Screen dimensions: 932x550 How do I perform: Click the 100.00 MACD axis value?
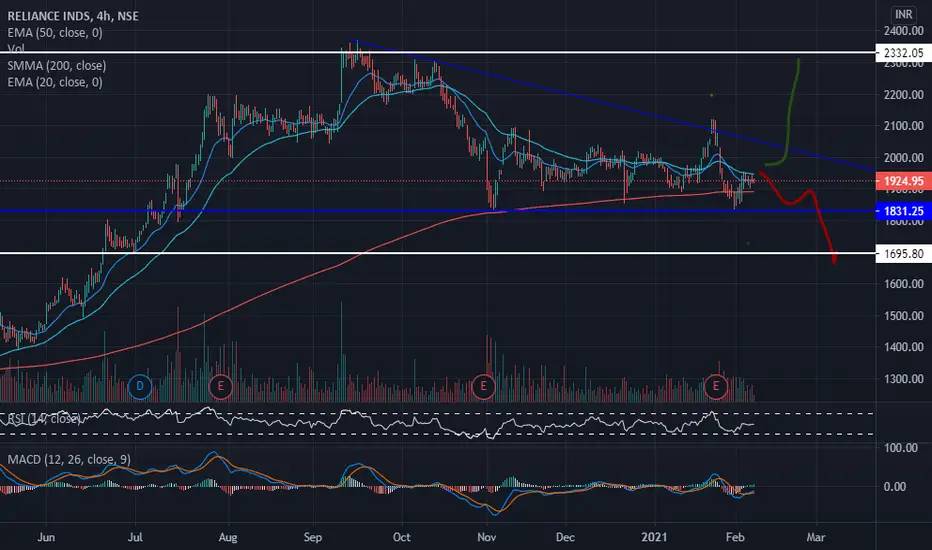click(x=903, y=448)
